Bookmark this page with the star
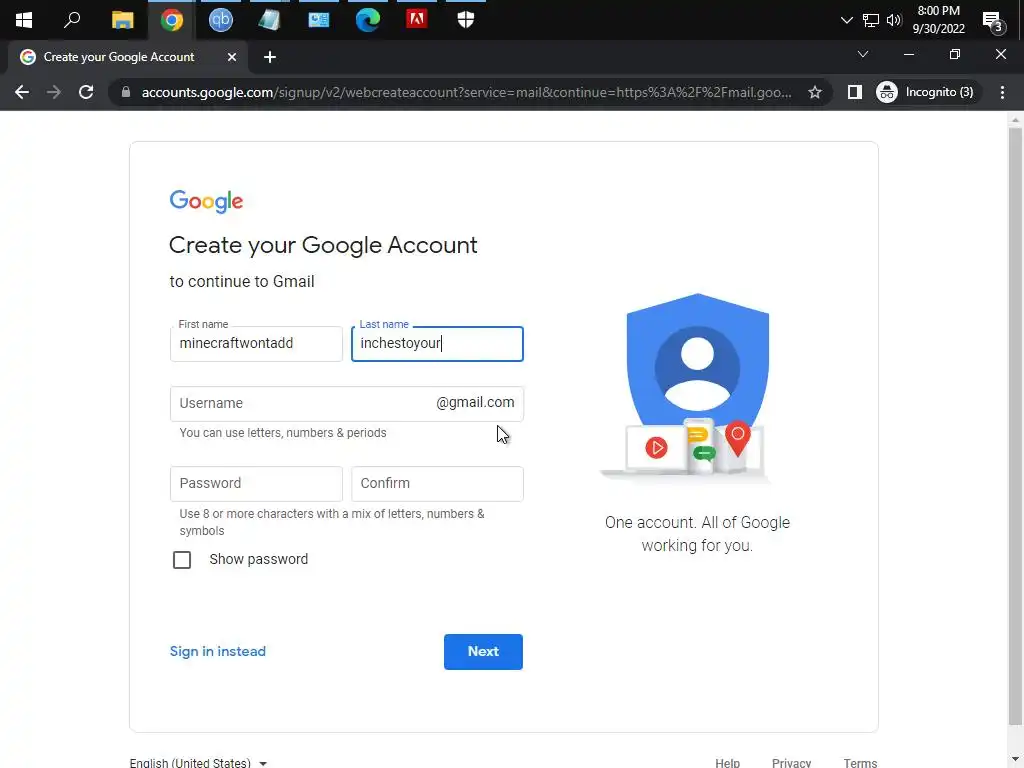 pyautogui.click(x=814, y=92)
